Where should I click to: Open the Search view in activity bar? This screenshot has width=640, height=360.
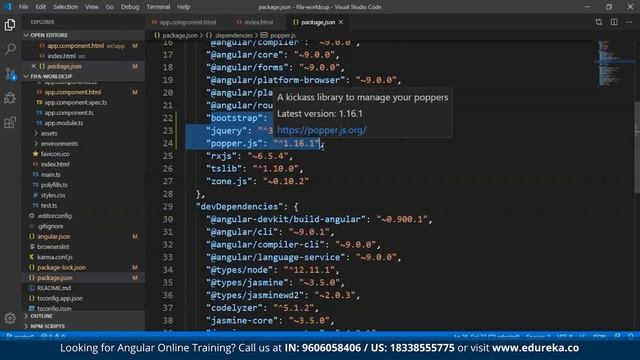(x=10, y=49)
